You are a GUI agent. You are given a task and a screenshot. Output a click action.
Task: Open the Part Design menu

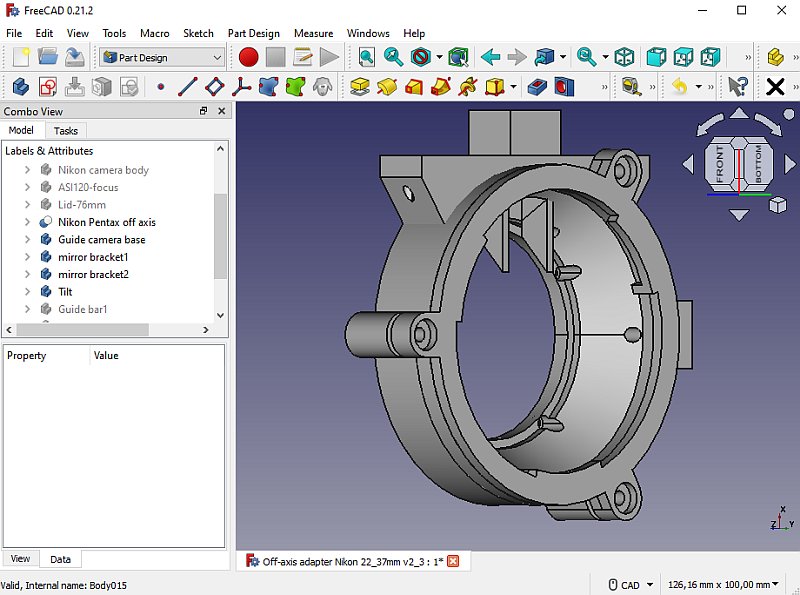(254, 33)
